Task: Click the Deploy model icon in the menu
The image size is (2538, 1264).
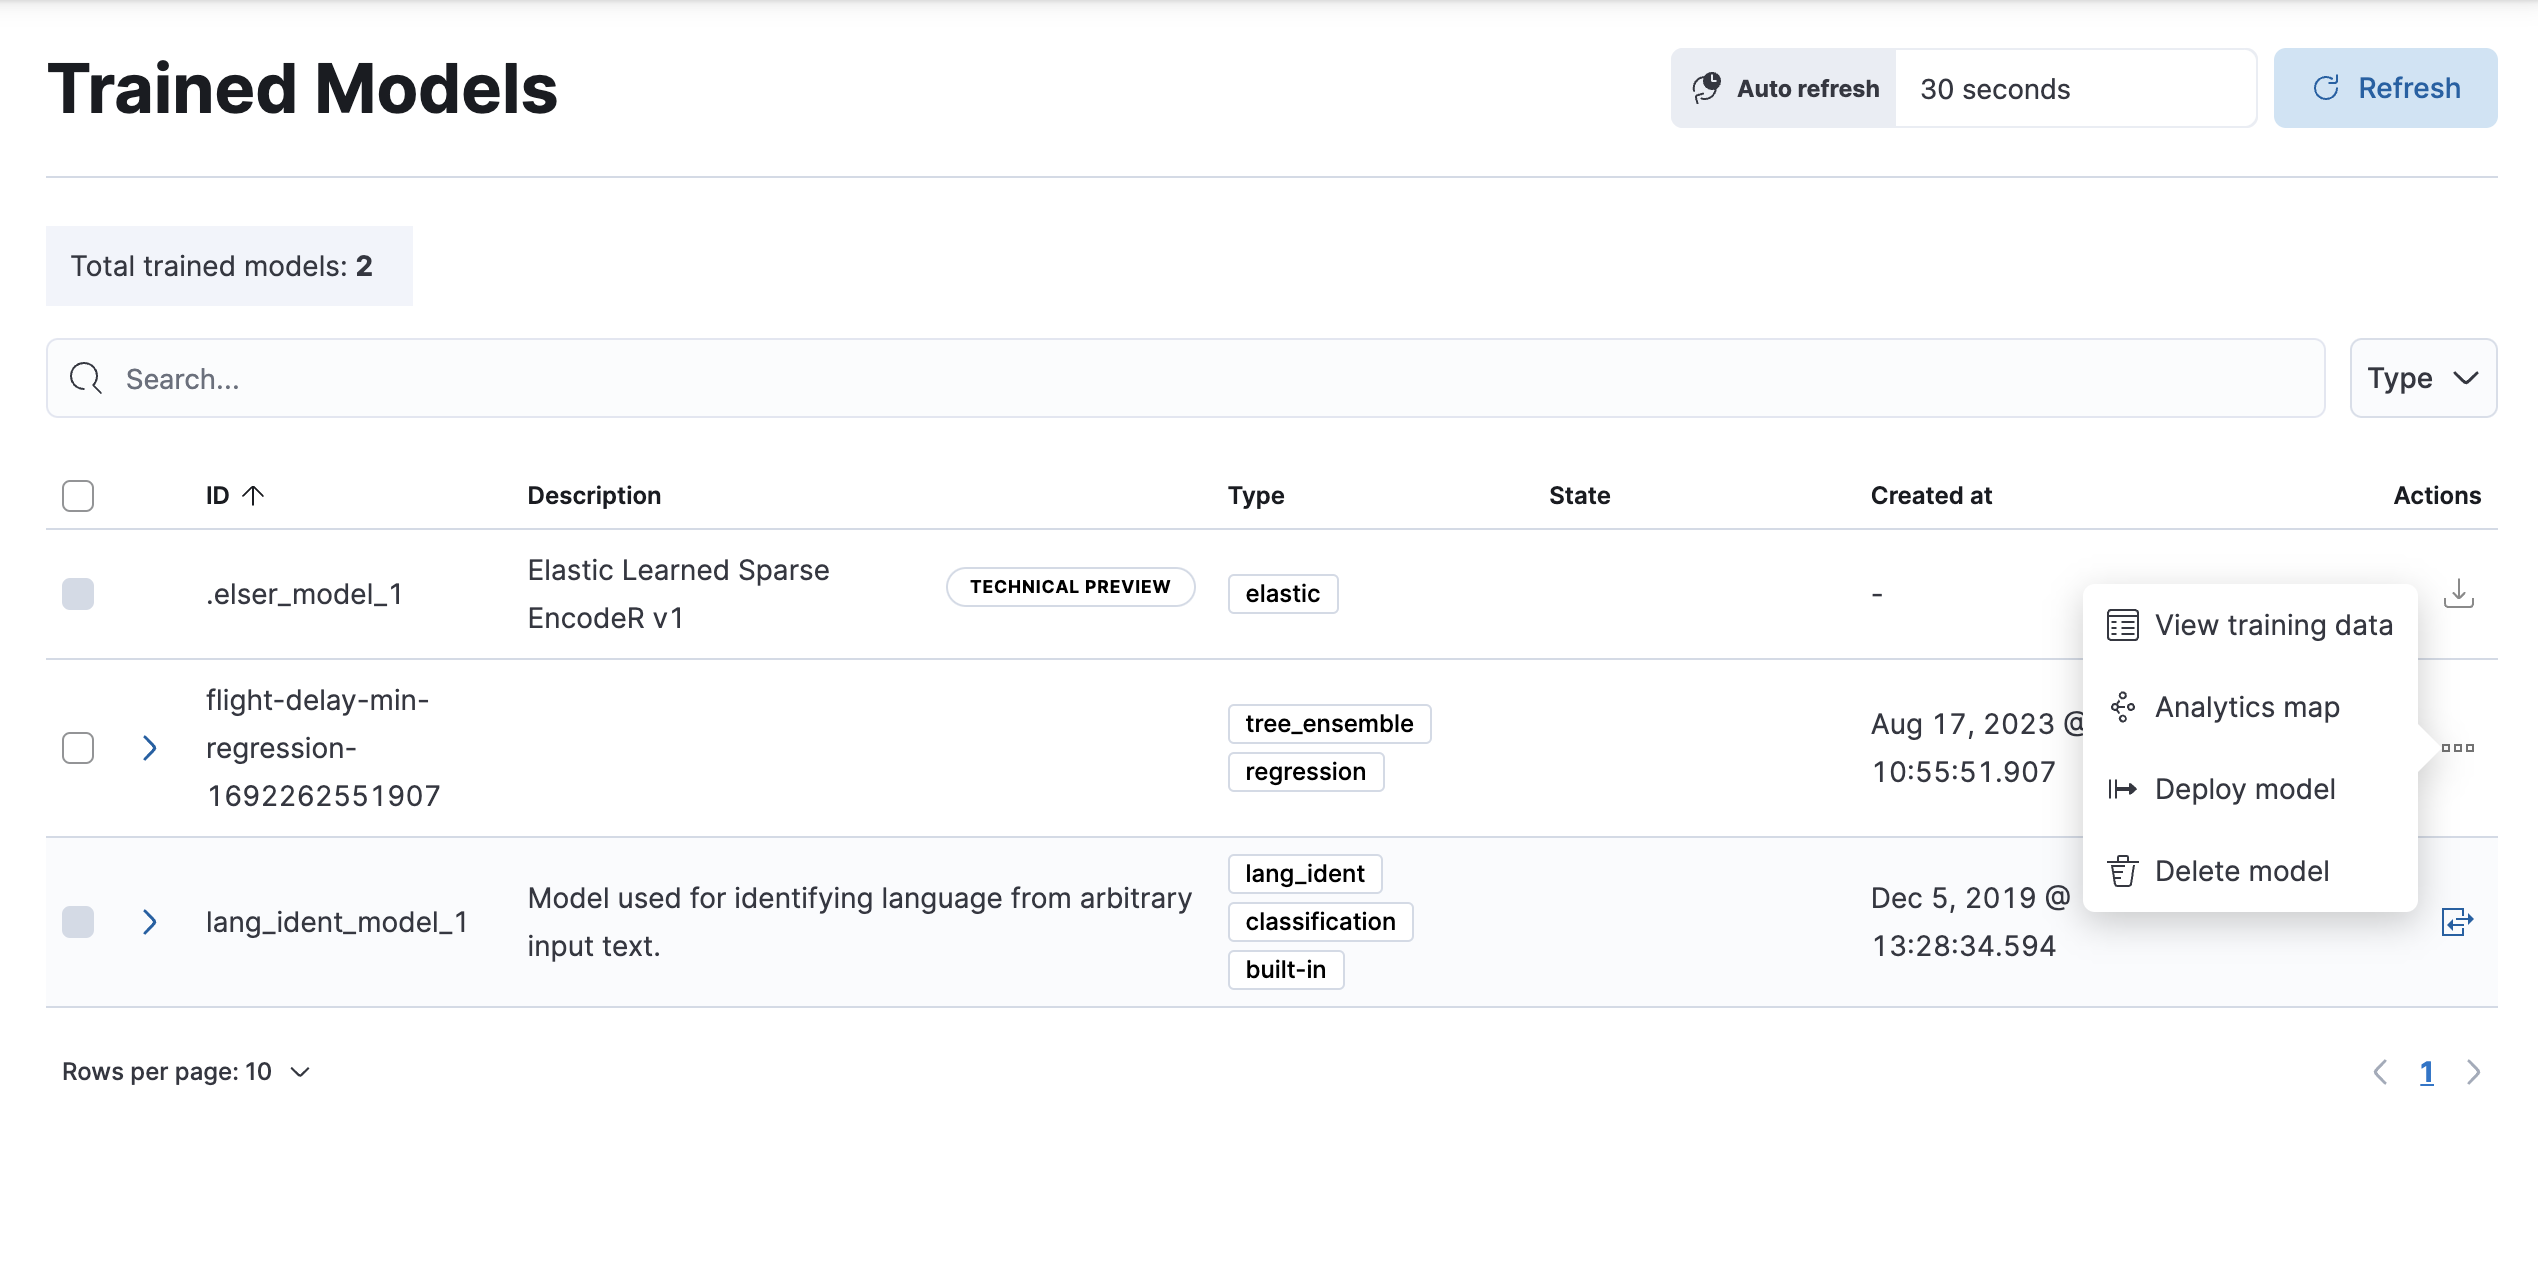Action: (x=2121, y=789)
